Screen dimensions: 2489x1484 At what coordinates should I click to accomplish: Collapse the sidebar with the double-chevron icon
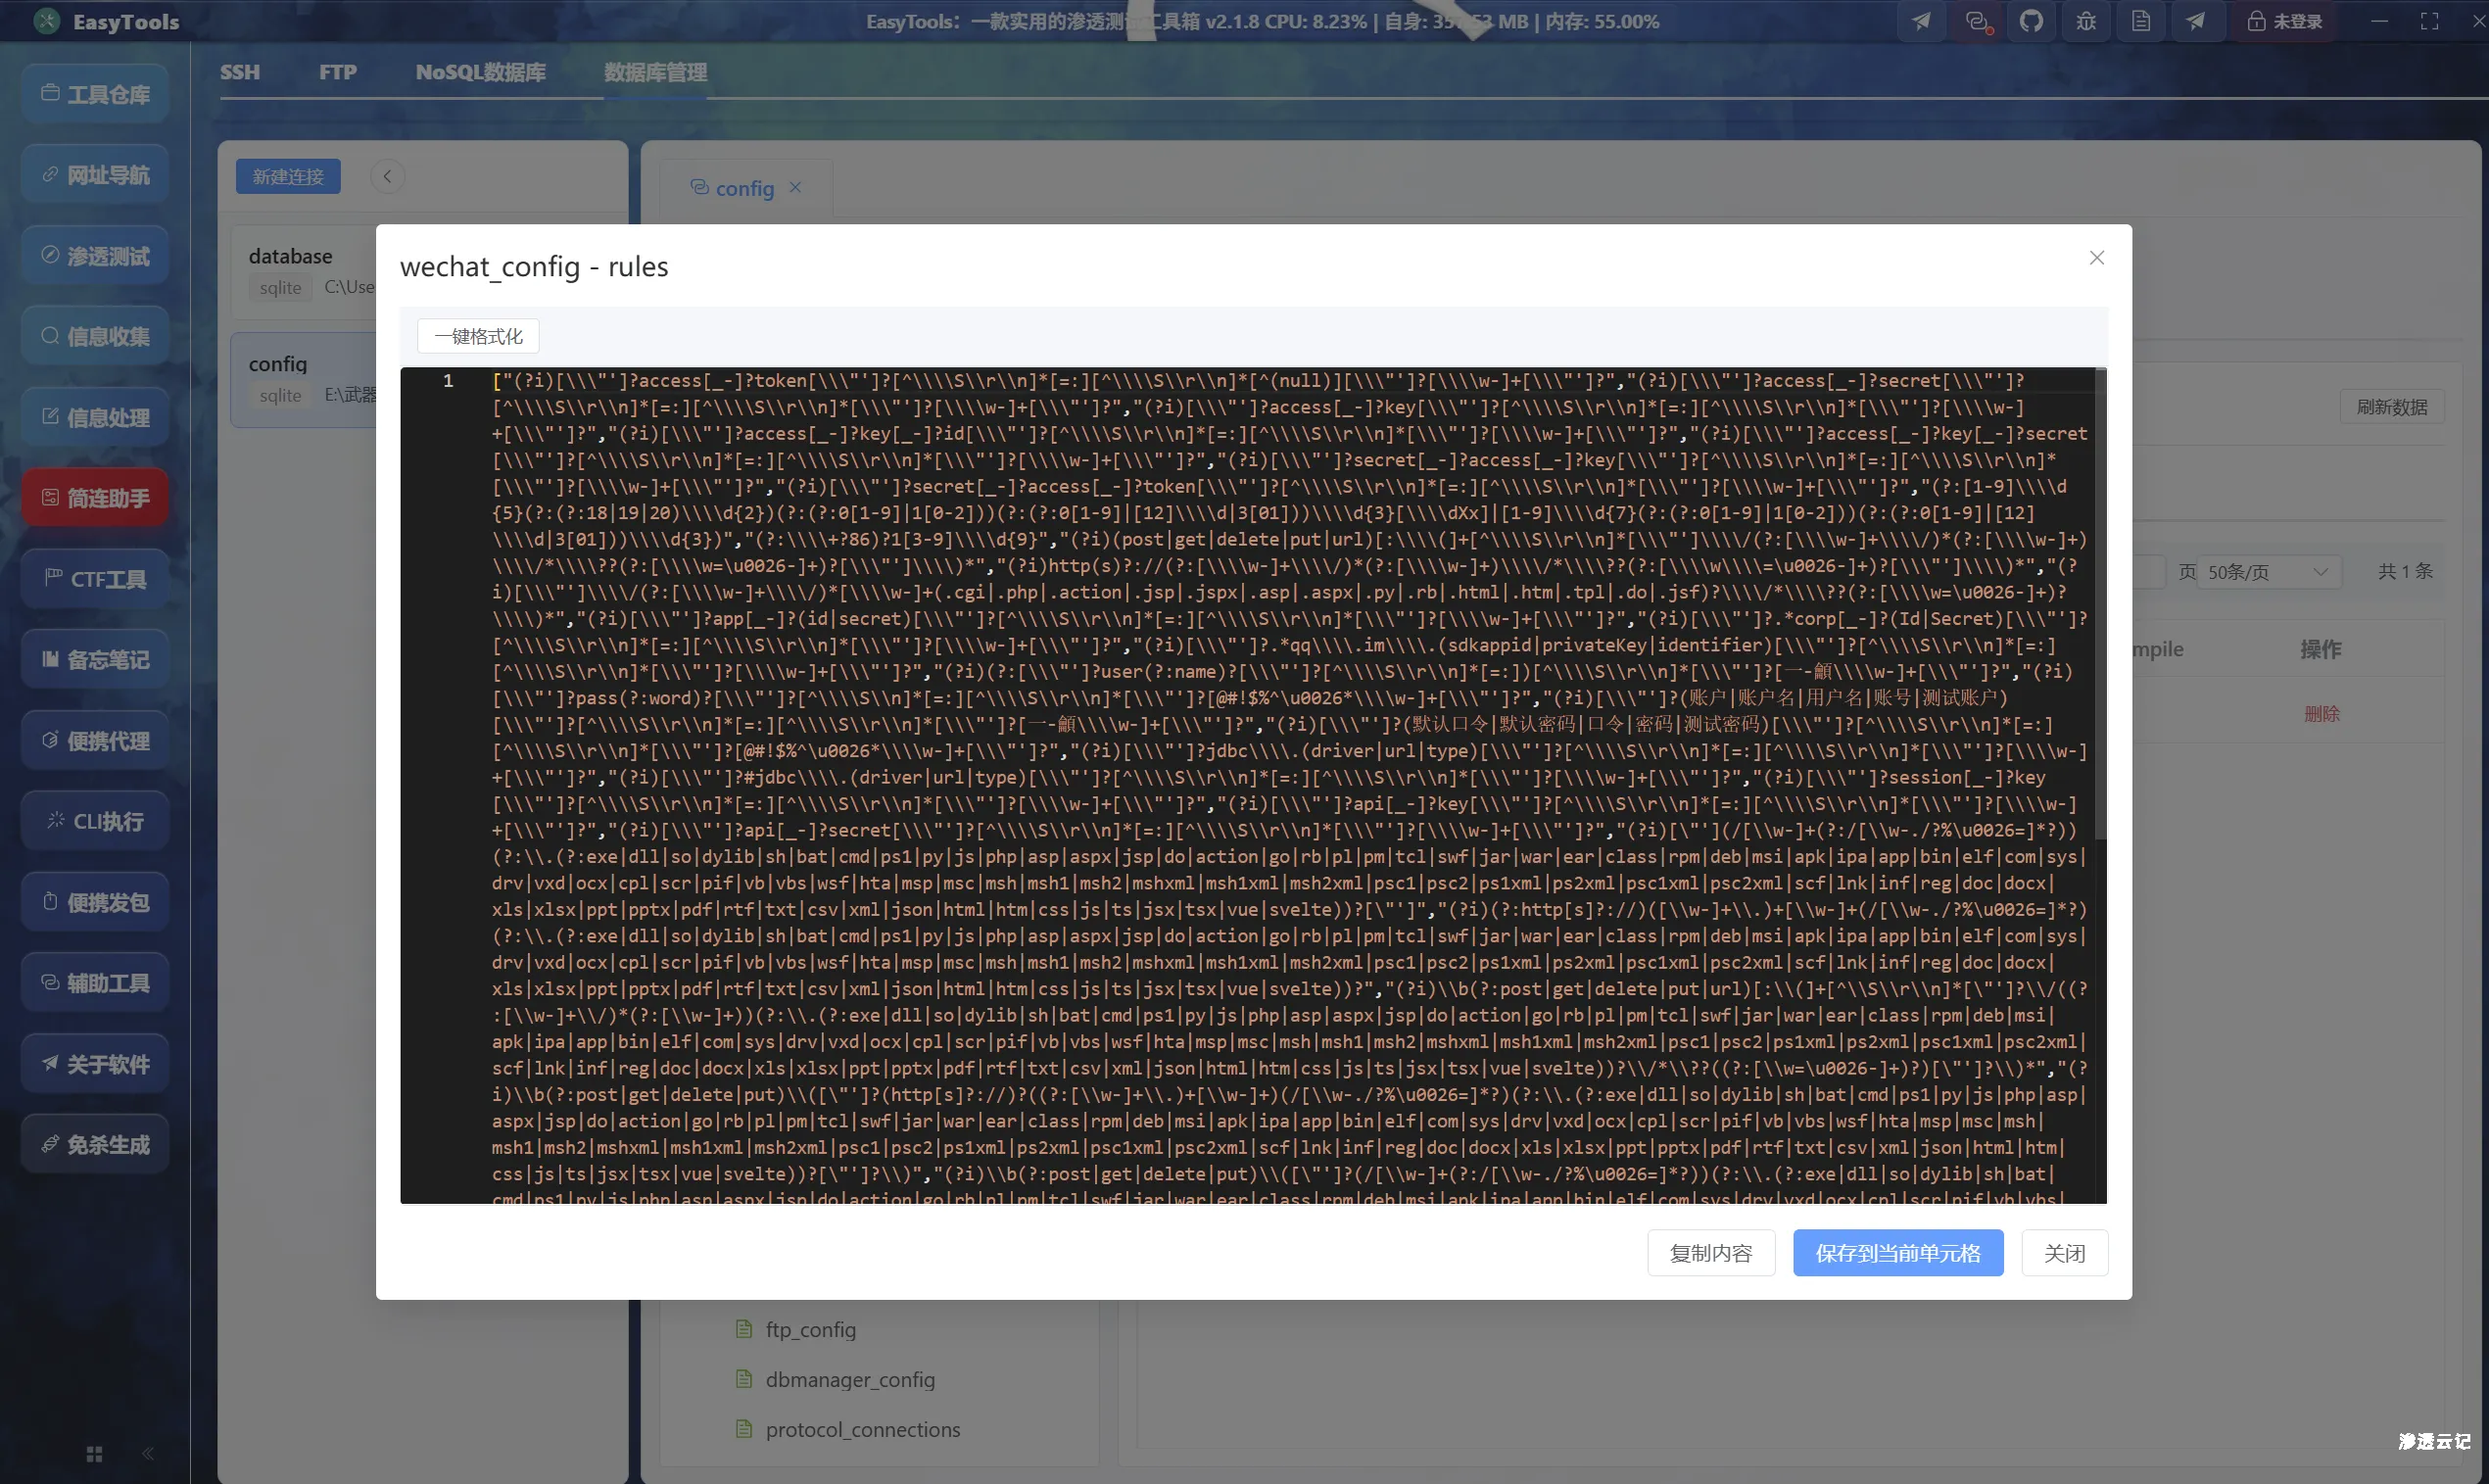(148, 1453)
